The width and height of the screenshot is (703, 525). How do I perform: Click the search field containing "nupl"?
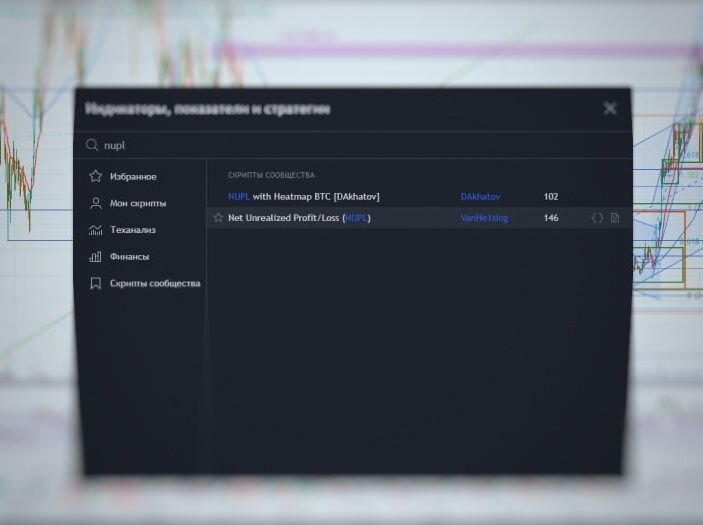(x=353, y=145)
